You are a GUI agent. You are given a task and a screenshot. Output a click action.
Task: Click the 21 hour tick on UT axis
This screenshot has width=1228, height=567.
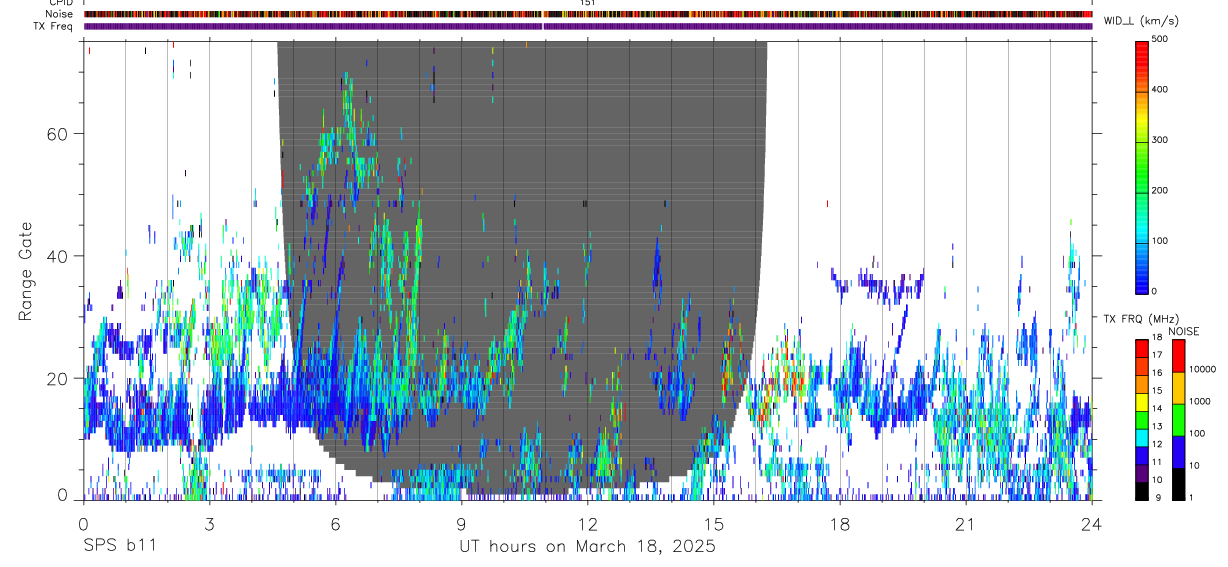tap(966, 524)
